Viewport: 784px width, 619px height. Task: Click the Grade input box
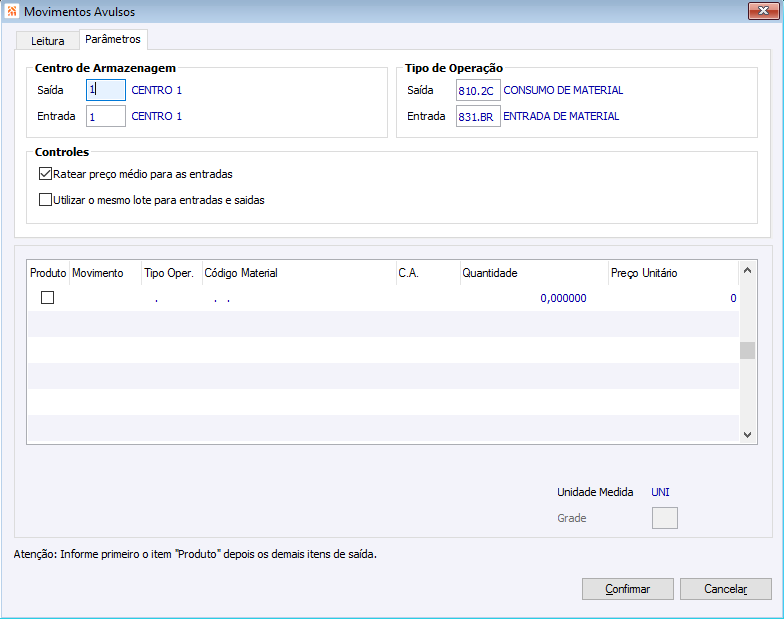click(x=664, y=518)
